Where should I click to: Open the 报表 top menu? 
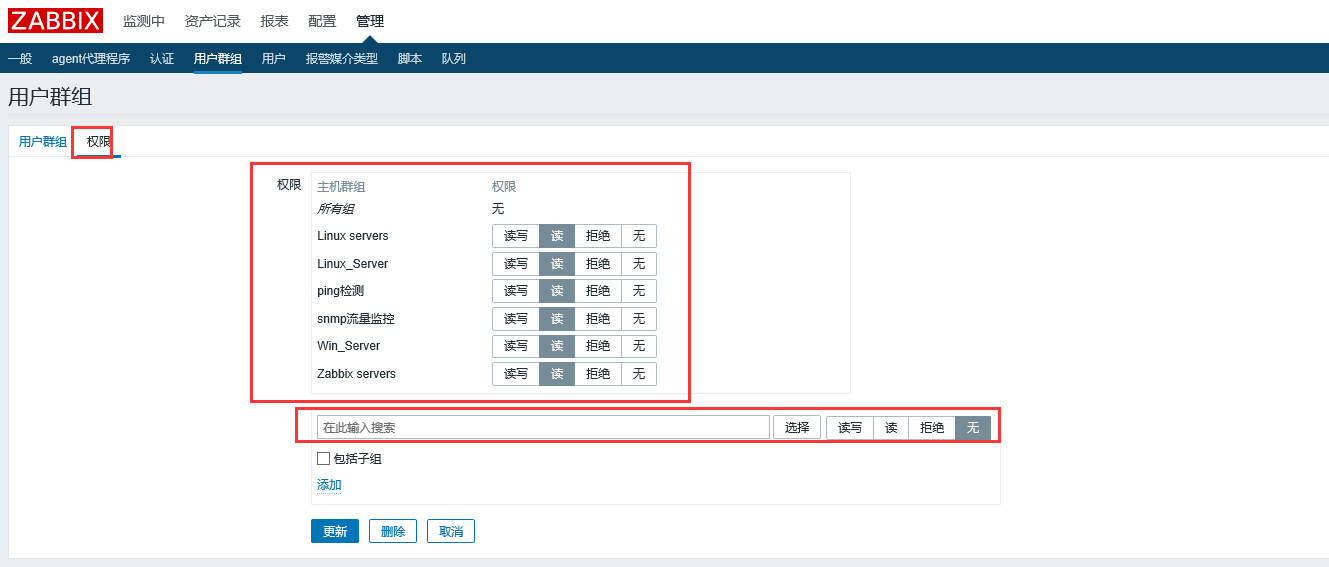pos(275,21)
